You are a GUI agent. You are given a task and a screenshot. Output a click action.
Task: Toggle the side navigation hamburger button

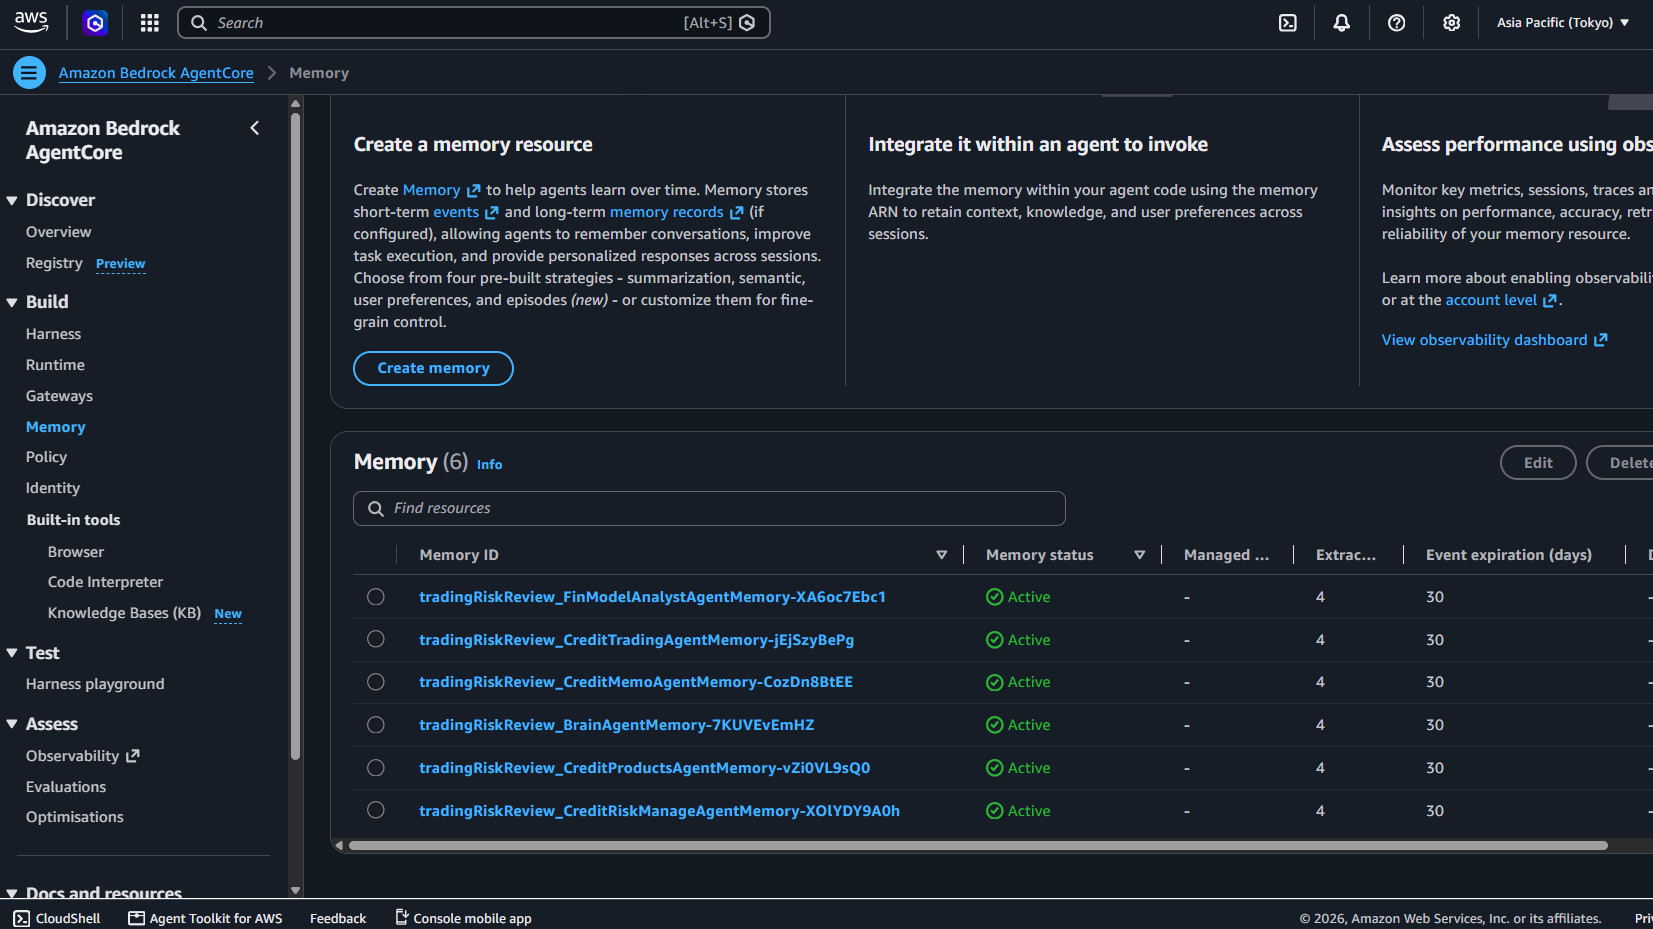point(29,72)
